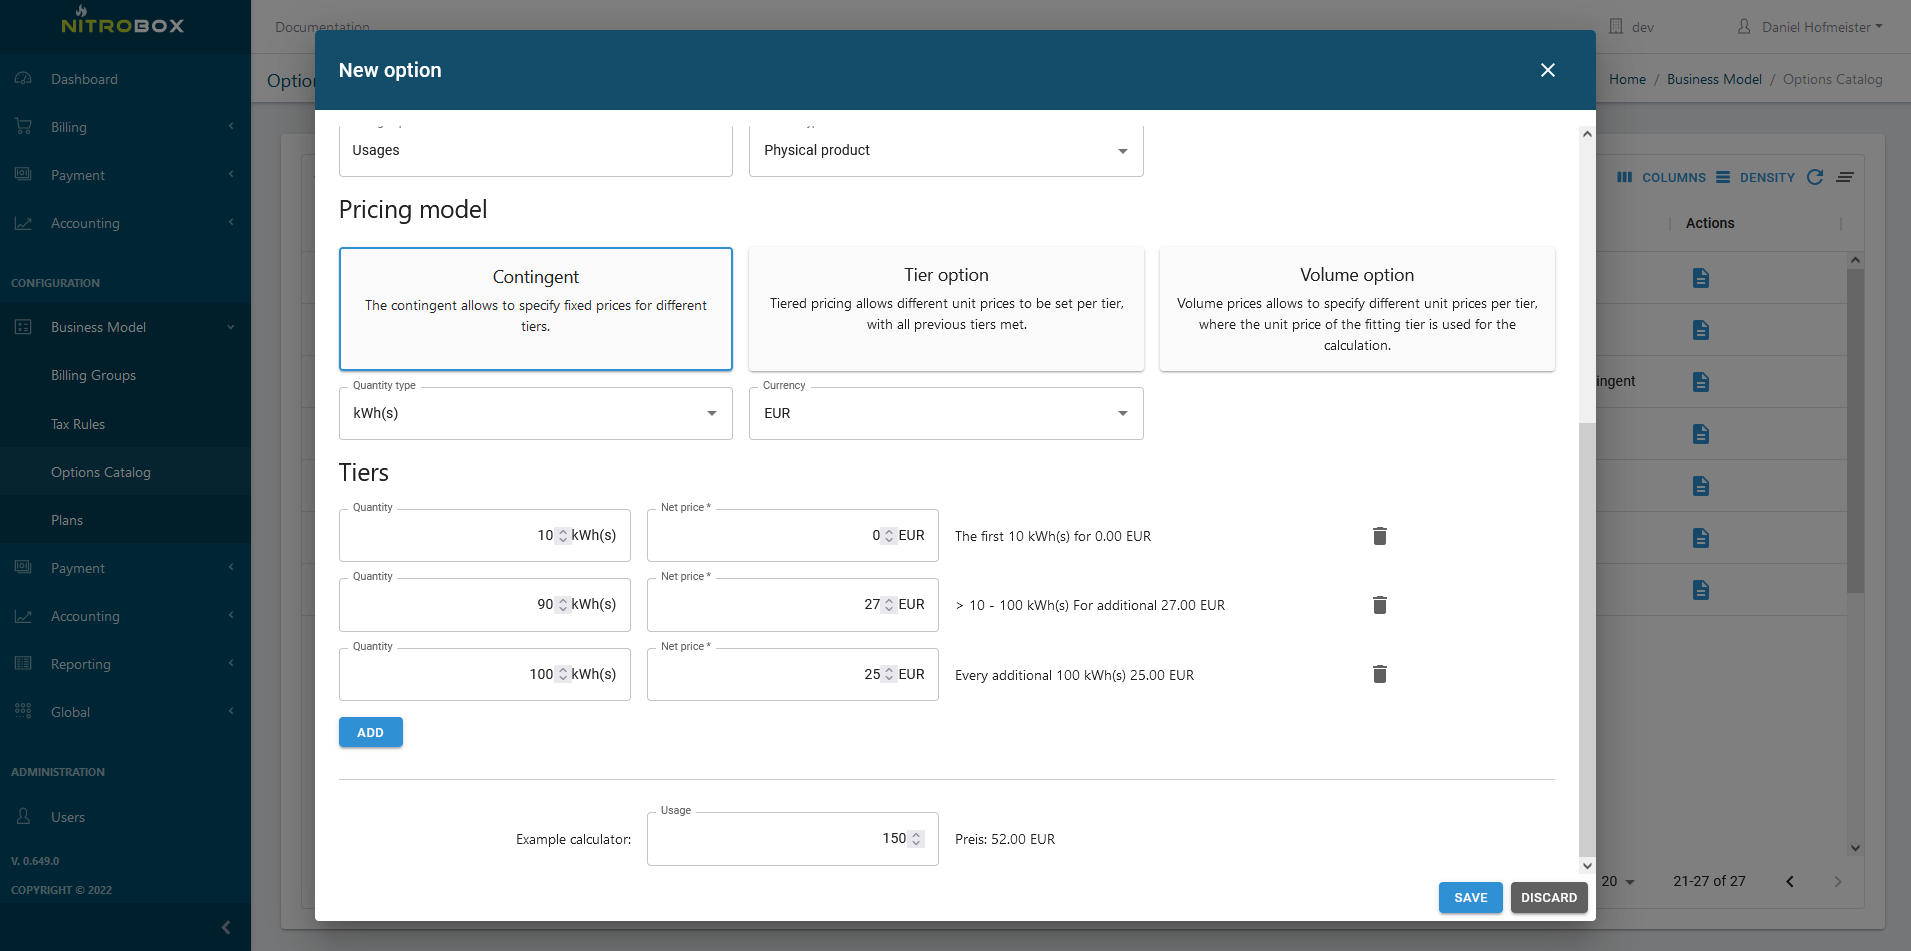Click the Users icon under Administration

point(23,817)
